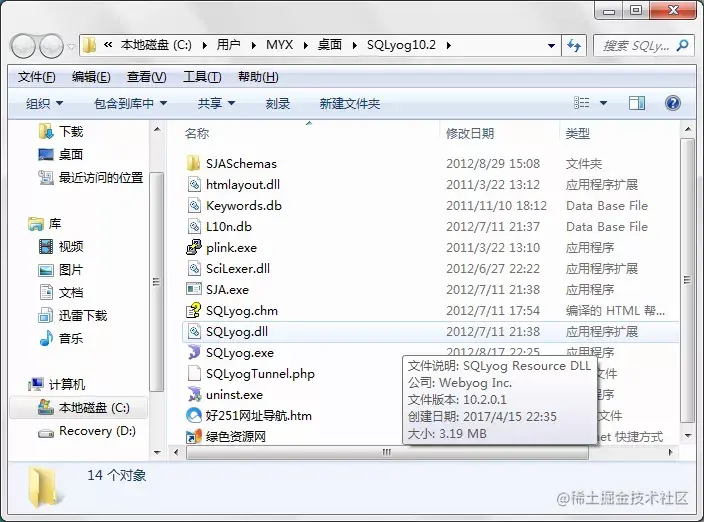Screen dimensions: 704x522
Task: Click the navigation pane scroll up arrow
Action: [157, 130]
